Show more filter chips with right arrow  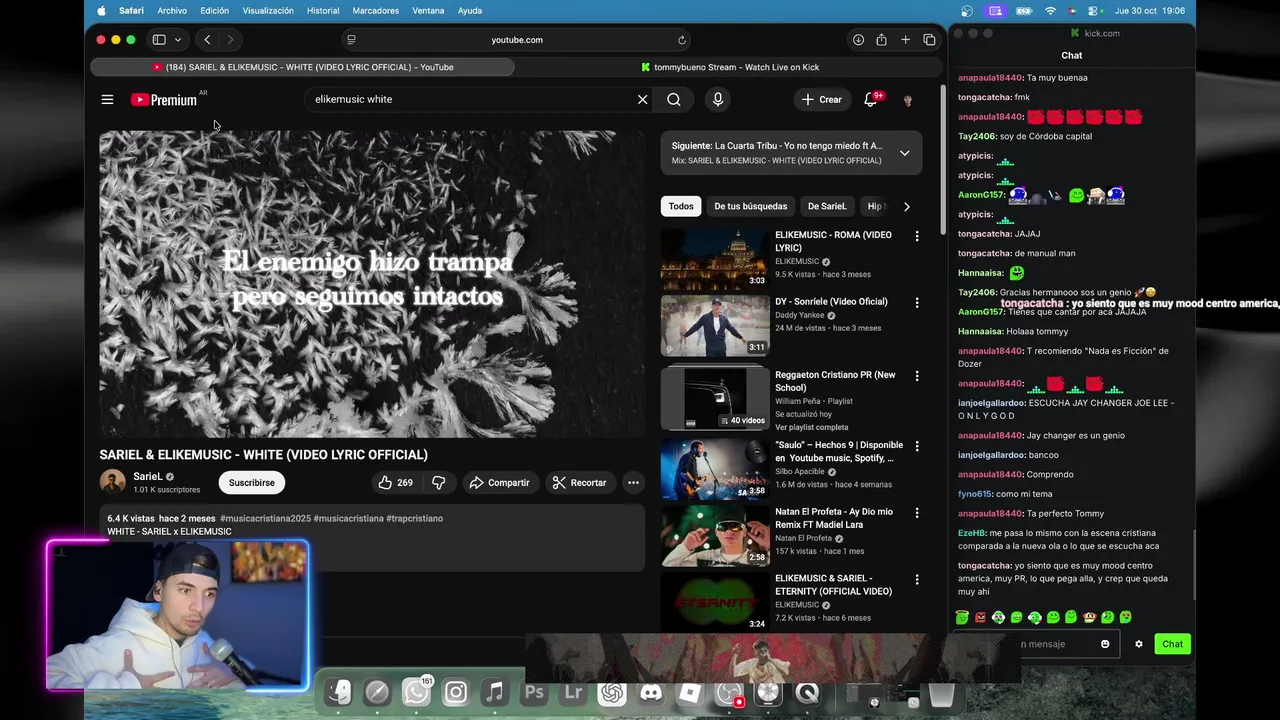pos(907,206)
